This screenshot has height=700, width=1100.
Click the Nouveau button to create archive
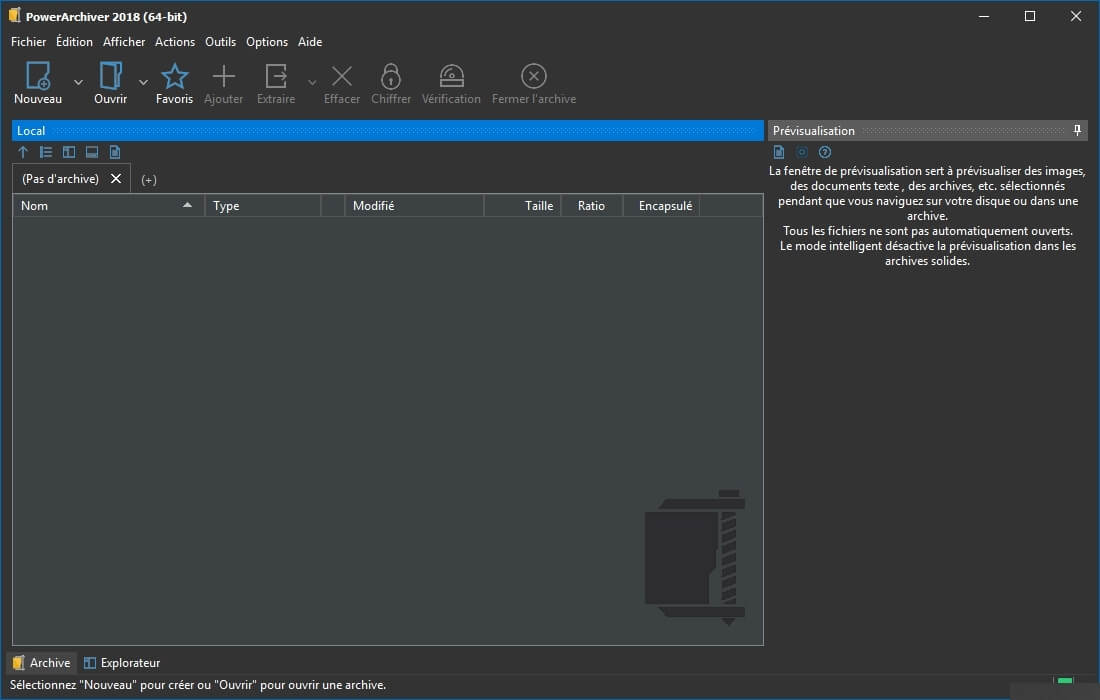(x=37, y=75)
